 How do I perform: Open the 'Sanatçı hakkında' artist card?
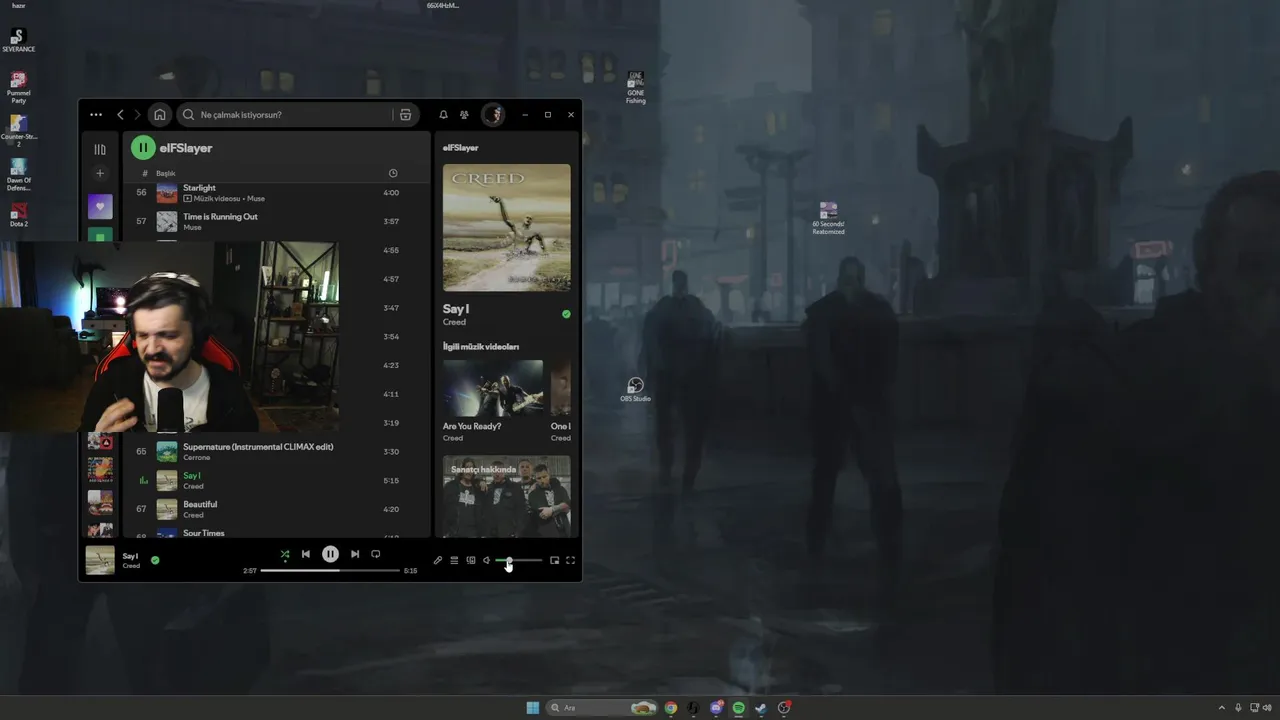pos(507,497)
